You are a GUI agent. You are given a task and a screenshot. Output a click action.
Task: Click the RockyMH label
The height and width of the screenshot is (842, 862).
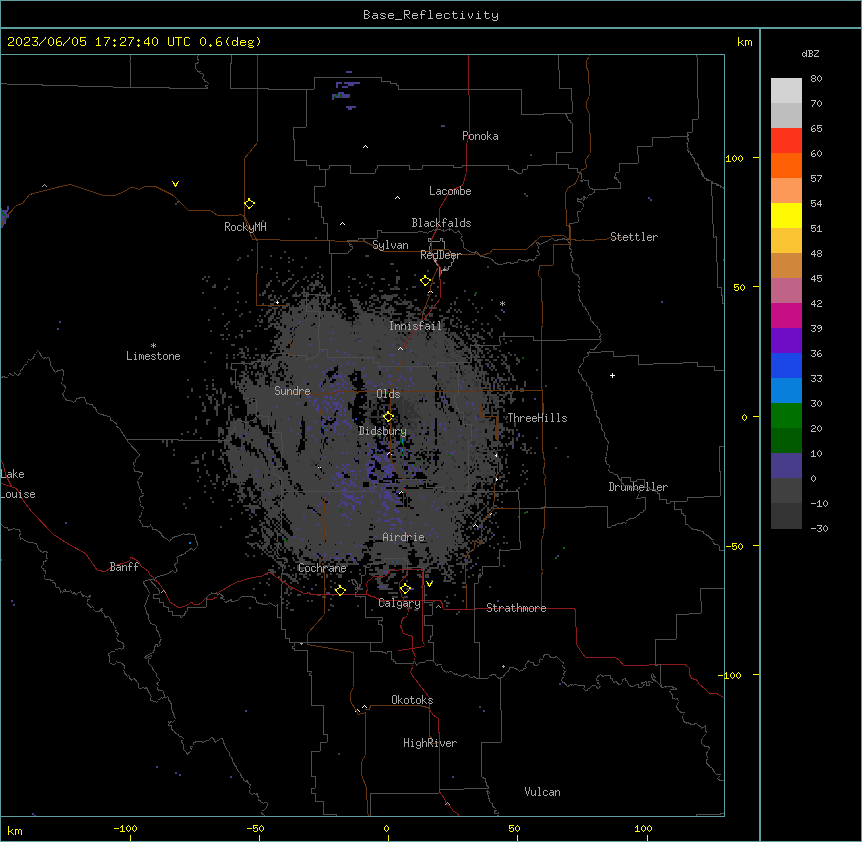245,227
